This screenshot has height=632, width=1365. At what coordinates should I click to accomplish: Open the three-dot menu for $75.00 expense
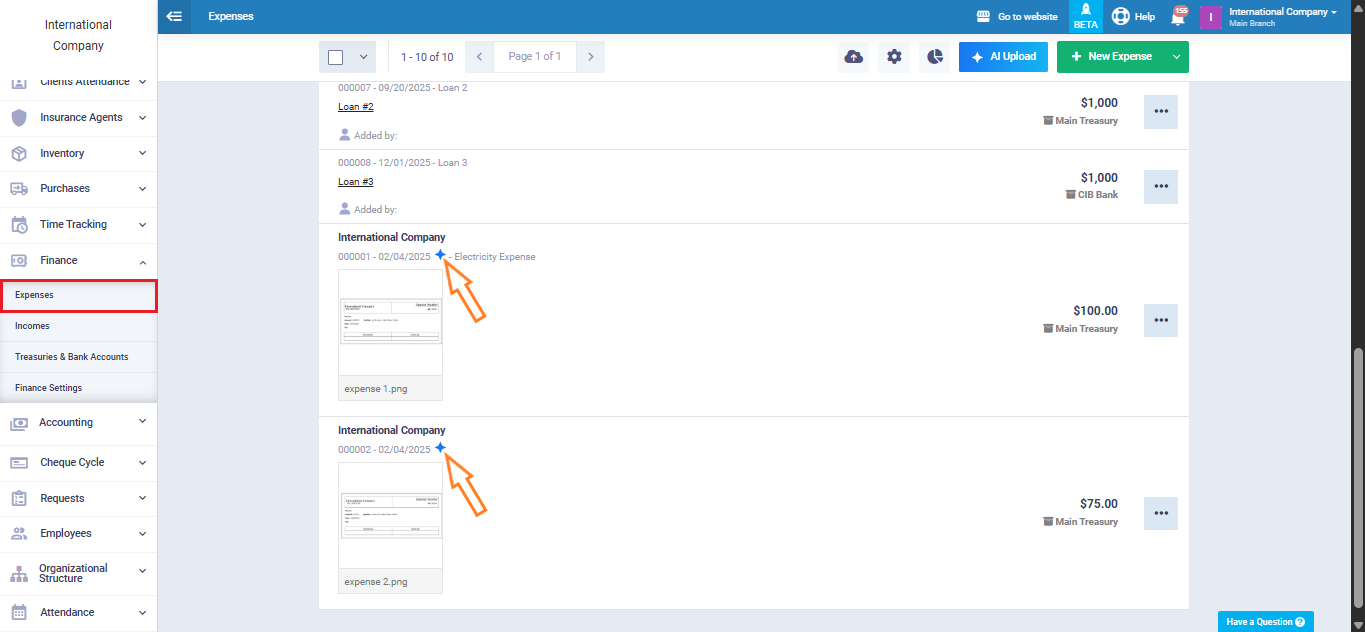pos(1160,513)
